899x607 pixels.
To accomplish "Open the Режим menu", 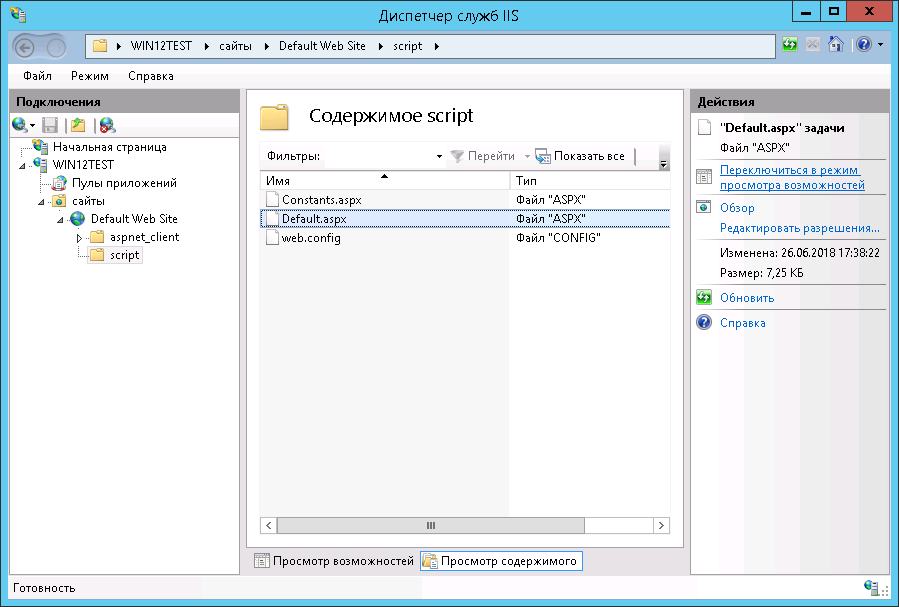I will pos(90,76).
